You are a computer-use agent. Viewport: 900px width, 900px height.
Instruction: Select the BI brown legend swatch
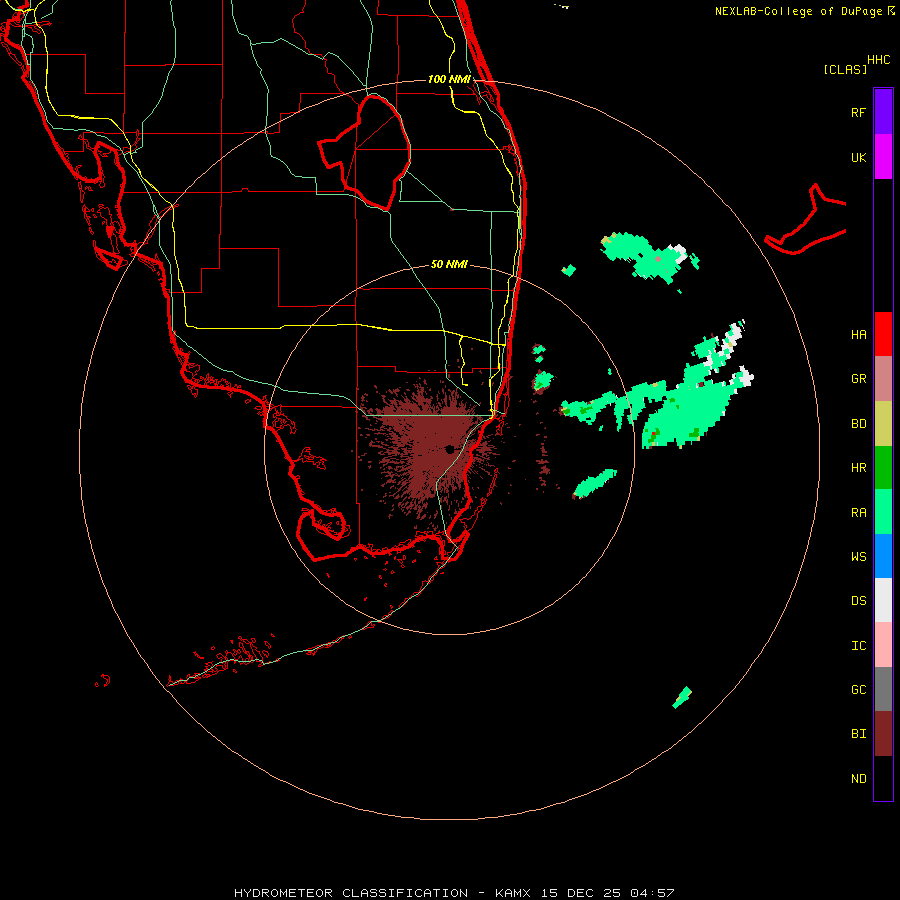coord(883,734)
